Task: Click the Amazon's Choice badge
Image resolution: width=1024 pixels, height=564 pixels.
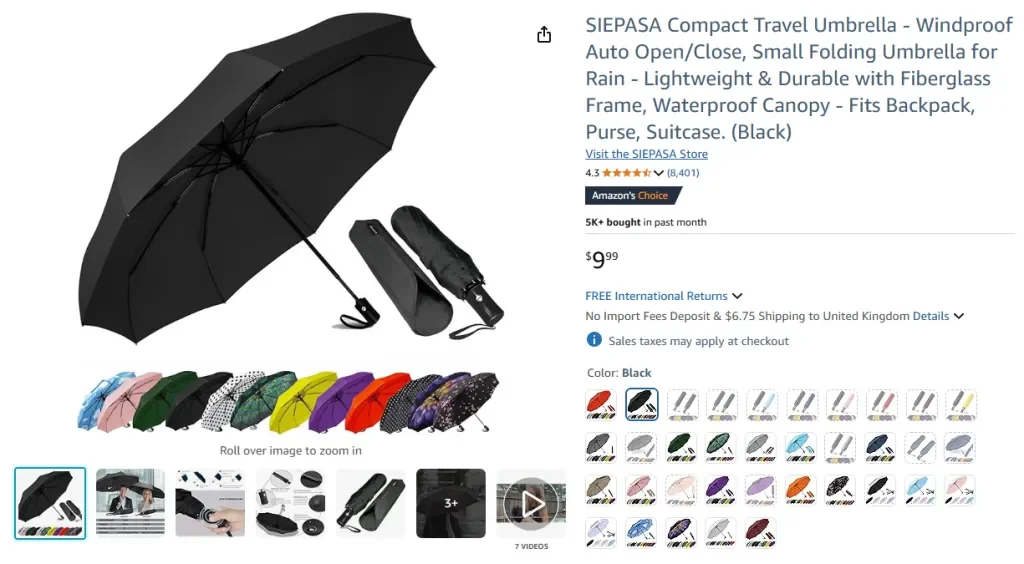Action: click(x=633, y=195)
